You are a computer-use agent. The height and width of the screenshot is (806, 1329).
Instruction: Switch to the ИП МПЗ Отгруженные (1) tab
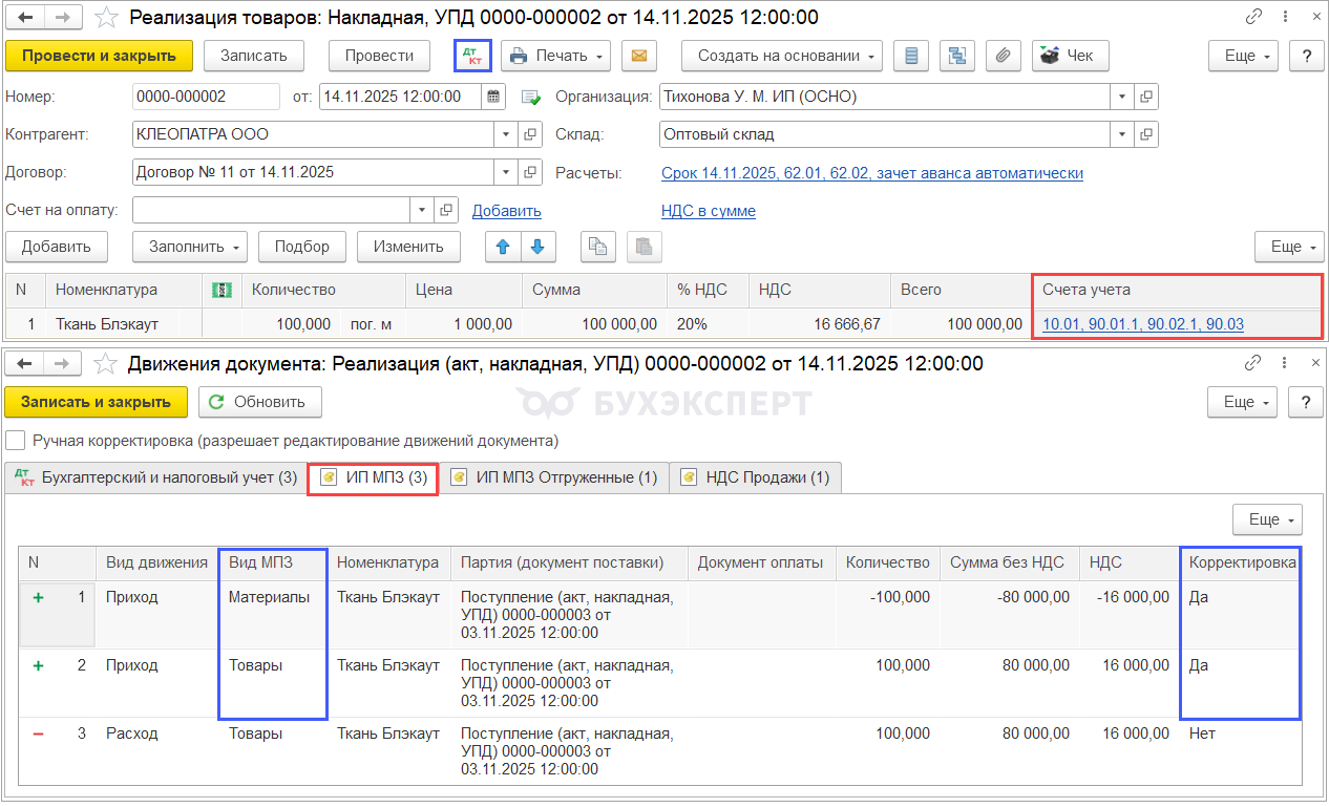click(554, 477)
